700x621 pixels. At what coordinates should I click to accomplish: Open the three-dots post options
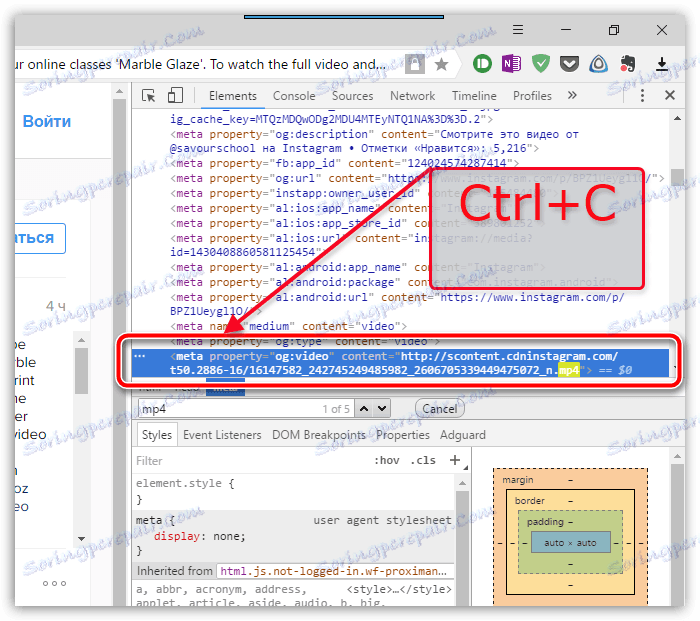[54, 583]
